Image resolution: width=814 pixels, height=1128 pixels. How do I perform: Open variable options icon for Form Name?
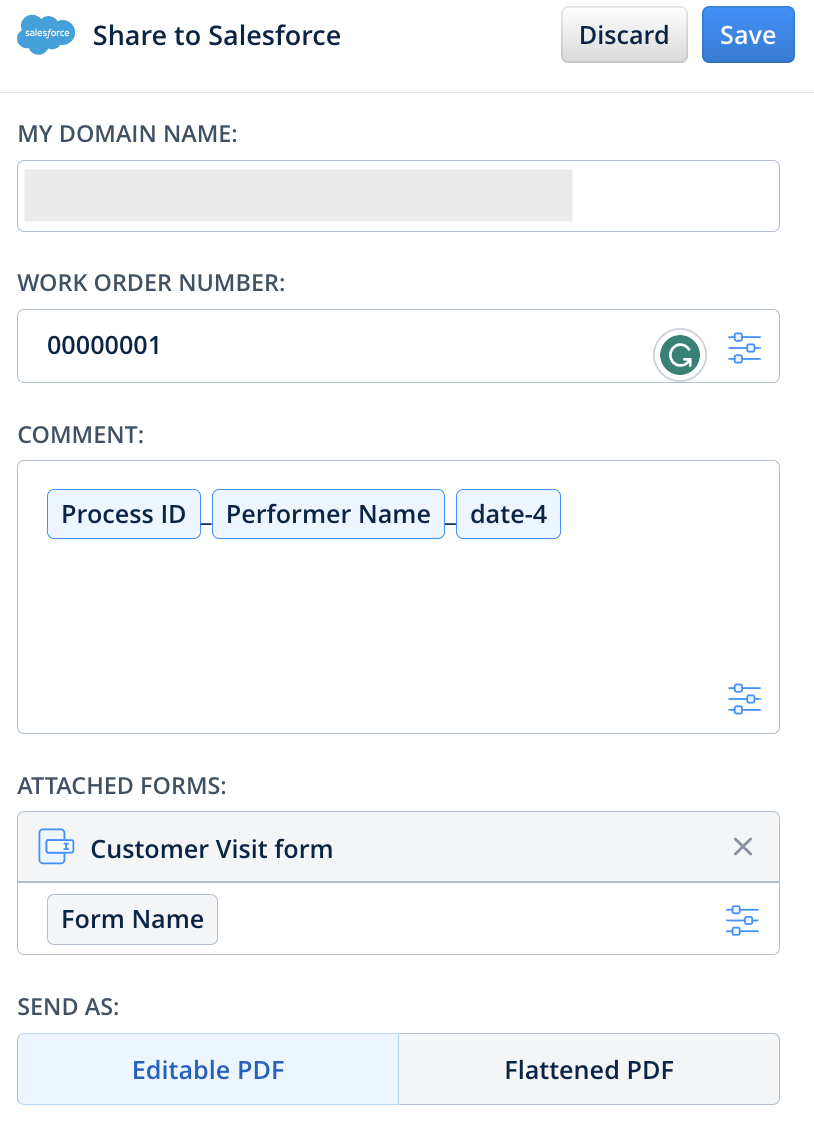pyautogui.click(x=742, y=920)
